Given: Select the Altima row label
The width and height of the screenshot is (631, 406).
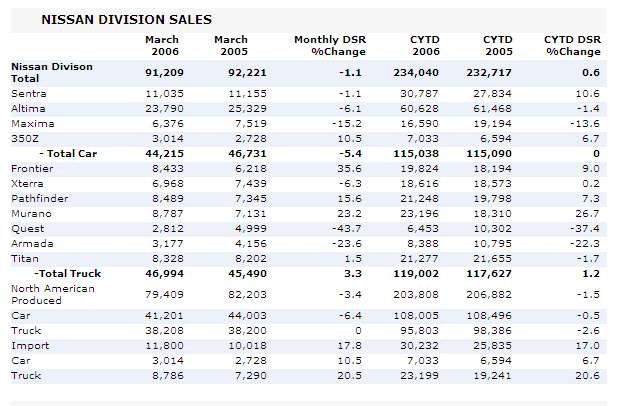Looking at the screenshot, I should [27, 107].
